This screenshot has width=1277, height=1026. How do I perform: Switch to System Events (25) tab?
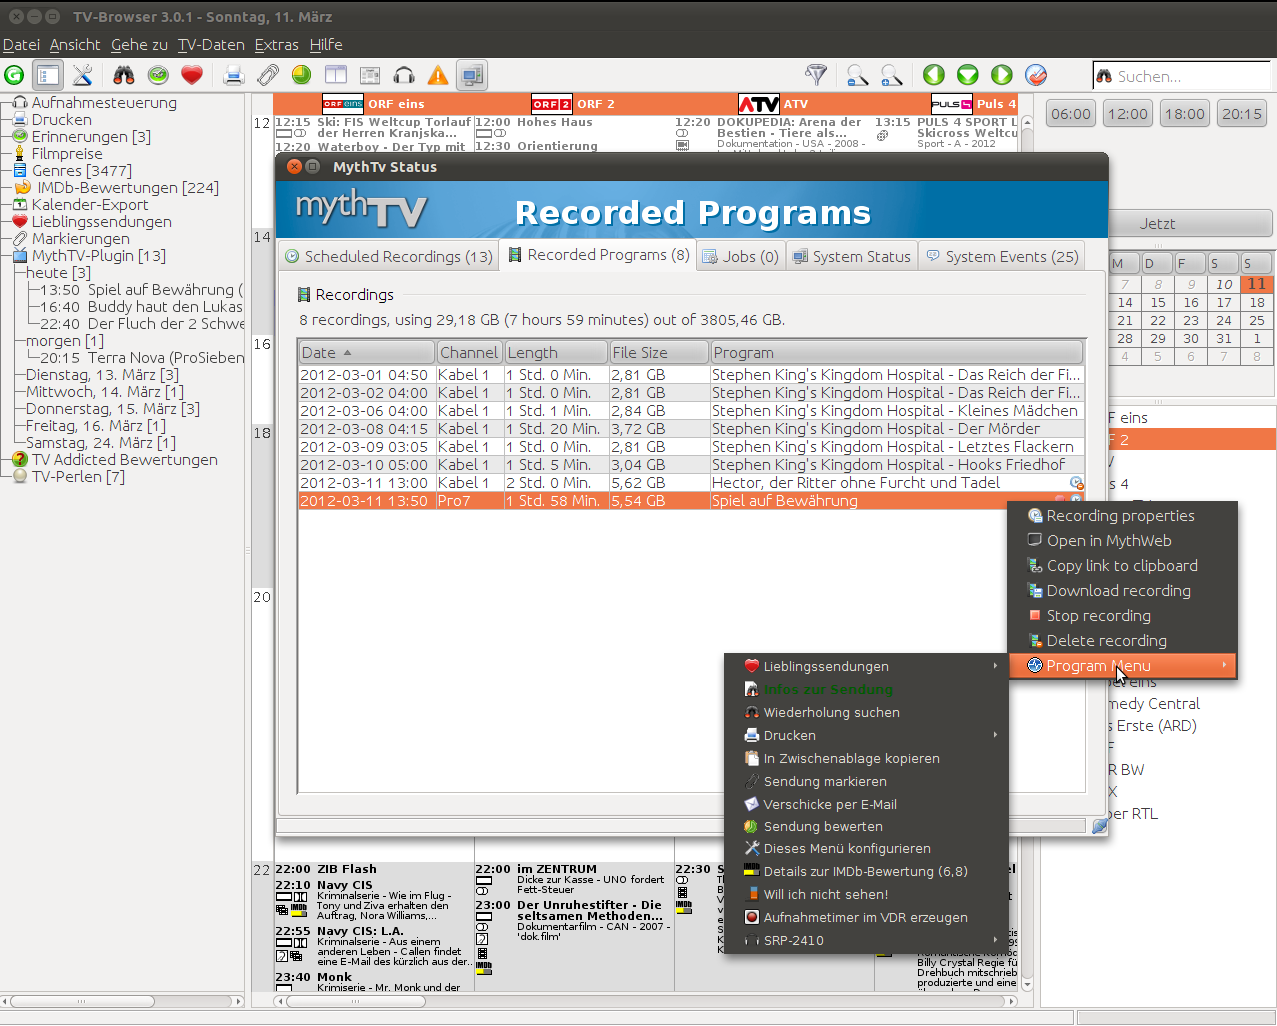coord(1003,257)
